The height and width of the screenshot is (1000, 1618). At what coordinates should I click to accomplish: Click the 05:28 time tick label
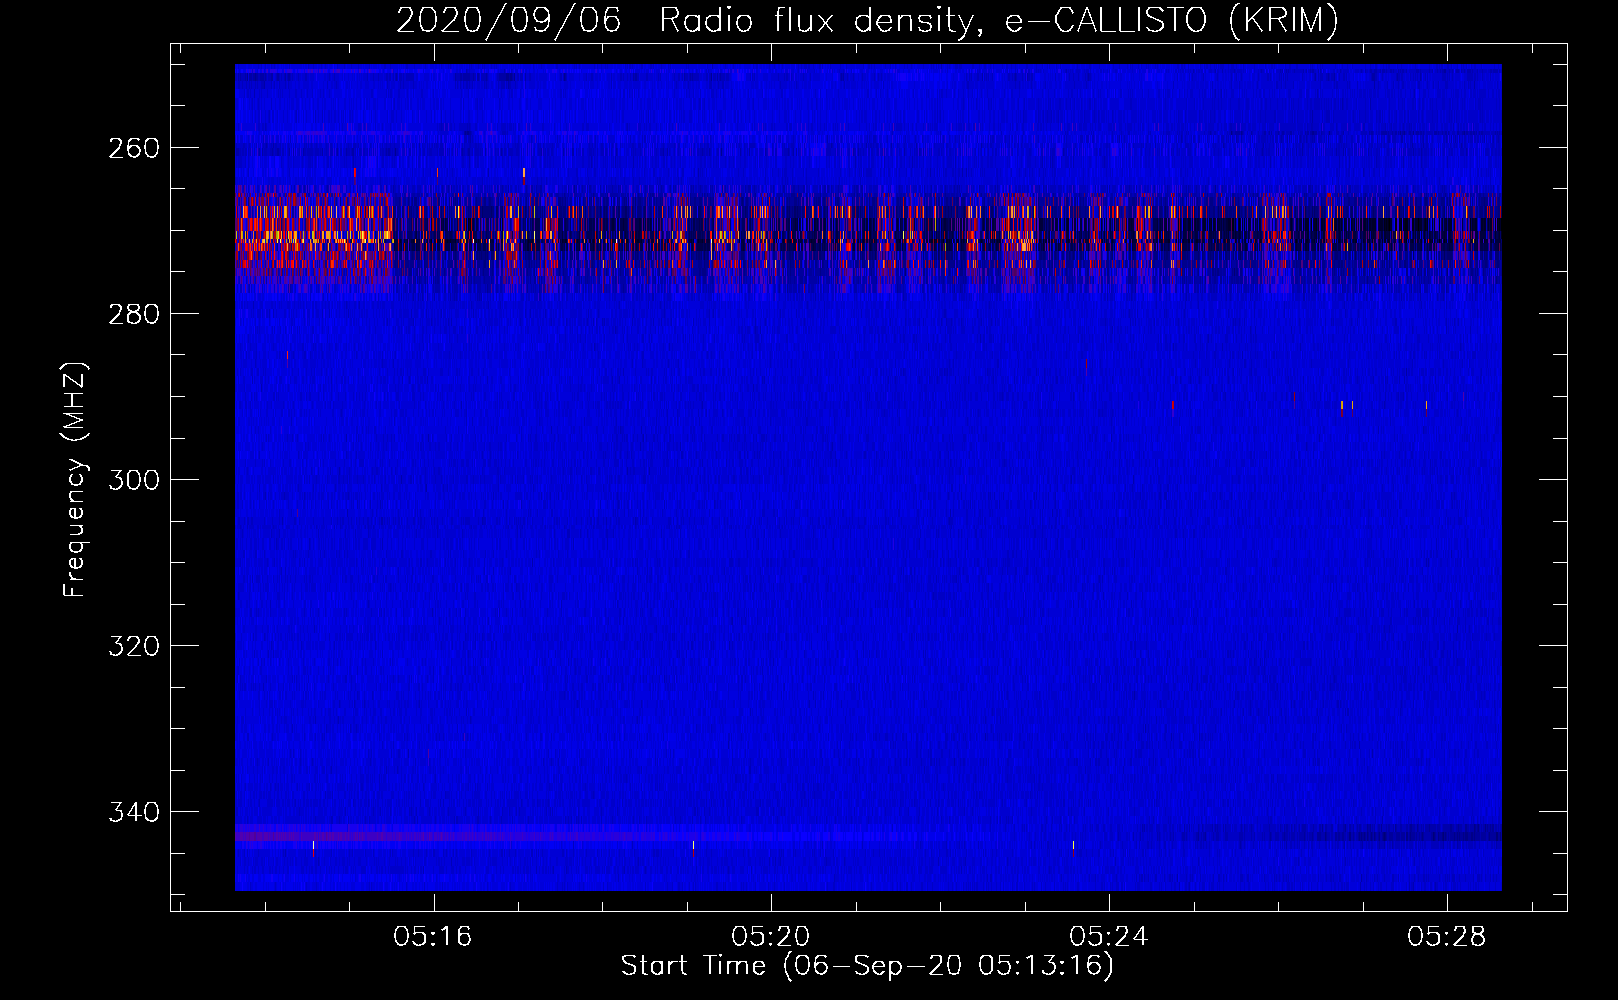point(1447,937)
